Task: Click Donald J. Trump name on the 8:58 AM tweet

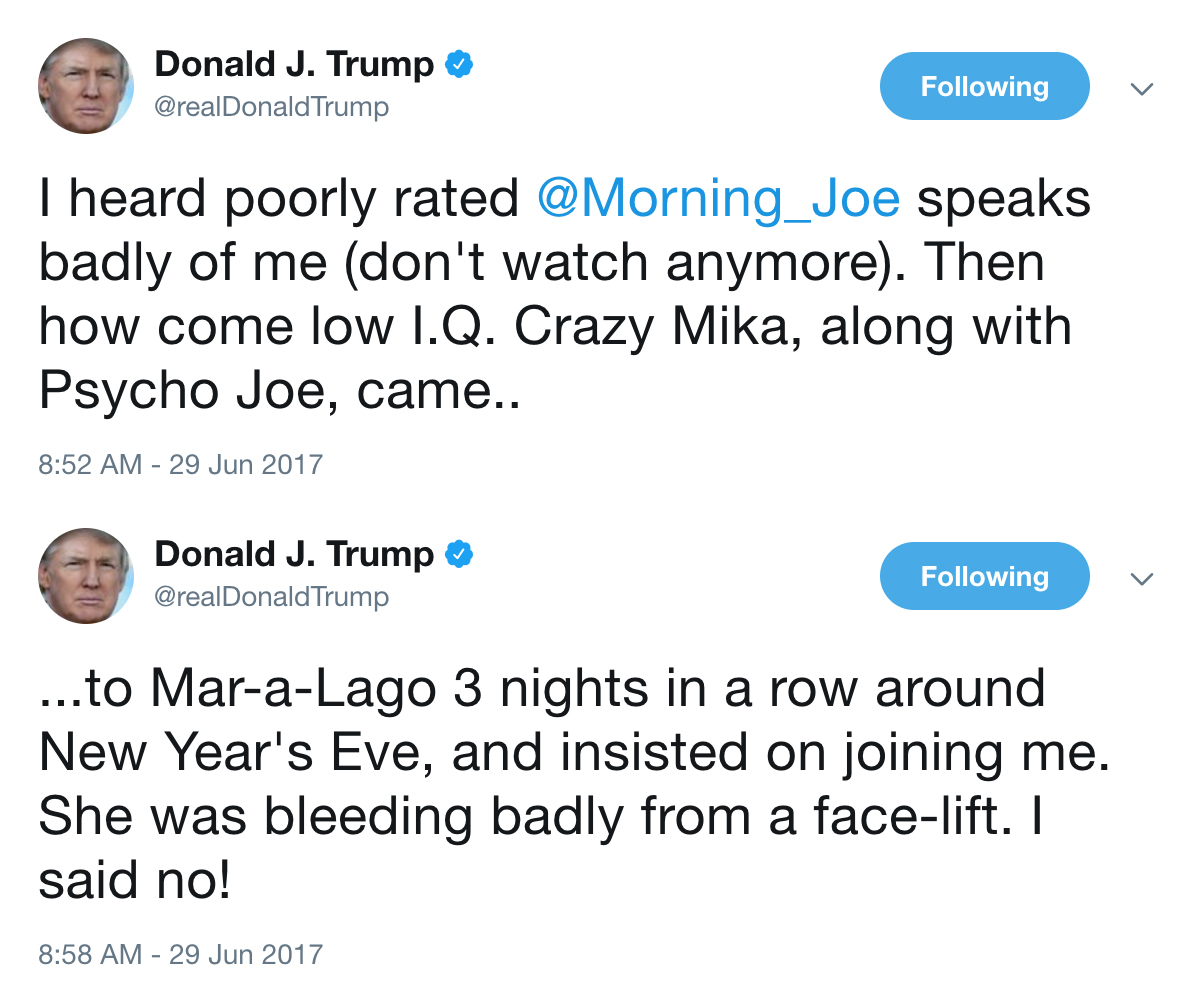Action: click(x=295, y=555)
